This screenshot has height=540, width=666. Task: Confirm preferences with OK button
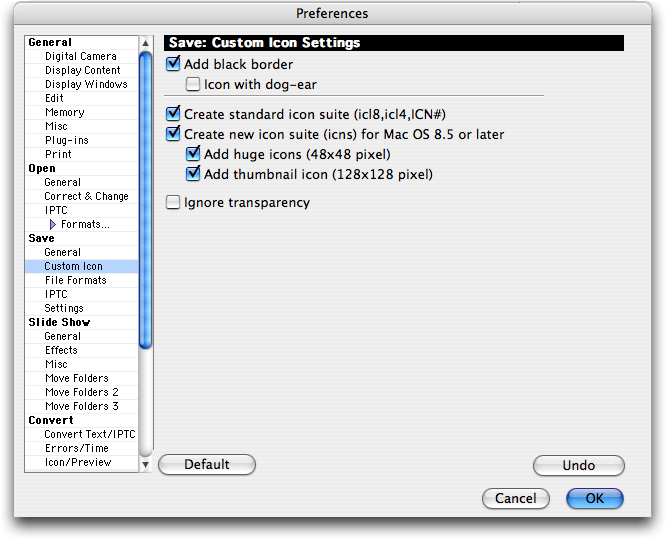[x=594, y=498]
